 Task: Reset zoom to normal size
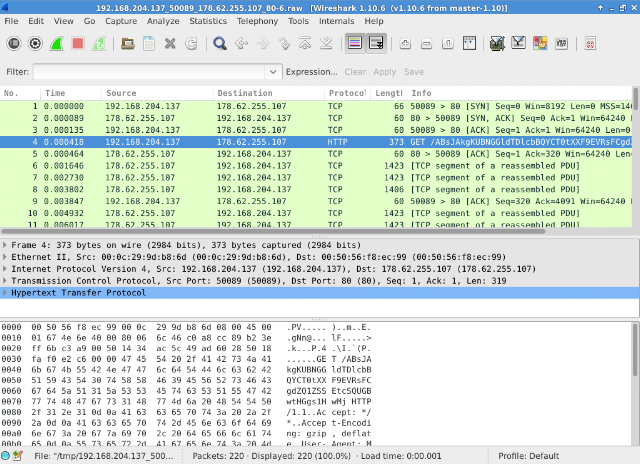[448, 43]
